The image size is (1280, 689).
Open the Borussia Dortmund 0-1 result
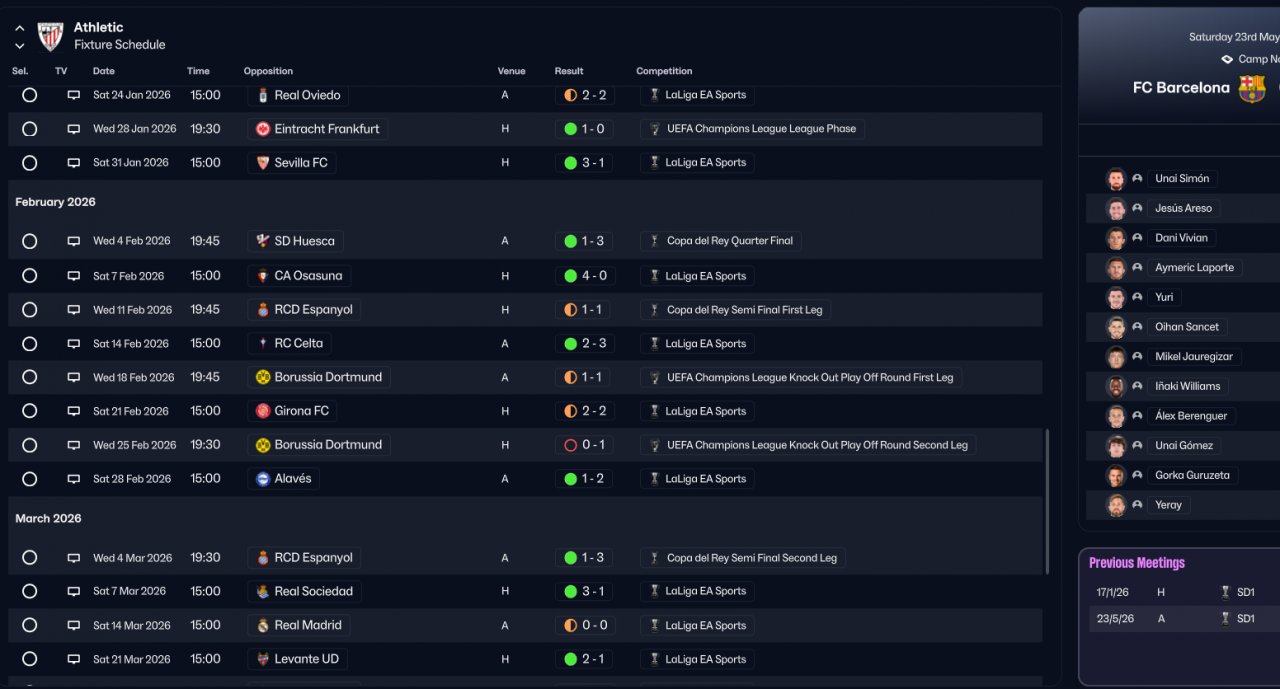pyautogui.click(x=585, y=445)
